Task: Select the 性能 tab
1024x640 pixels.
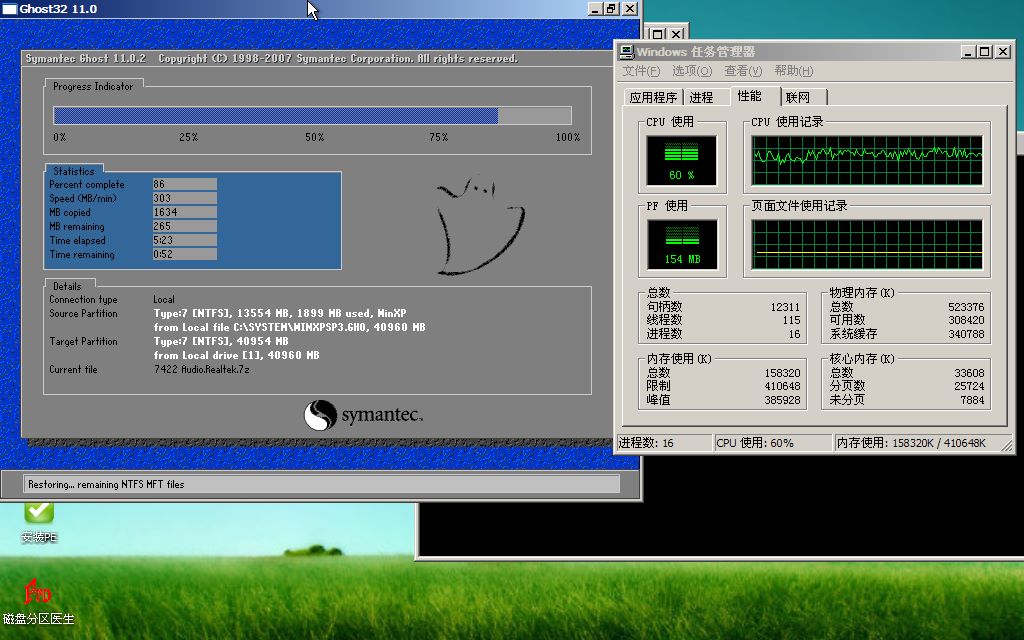Action: point(750,96)
